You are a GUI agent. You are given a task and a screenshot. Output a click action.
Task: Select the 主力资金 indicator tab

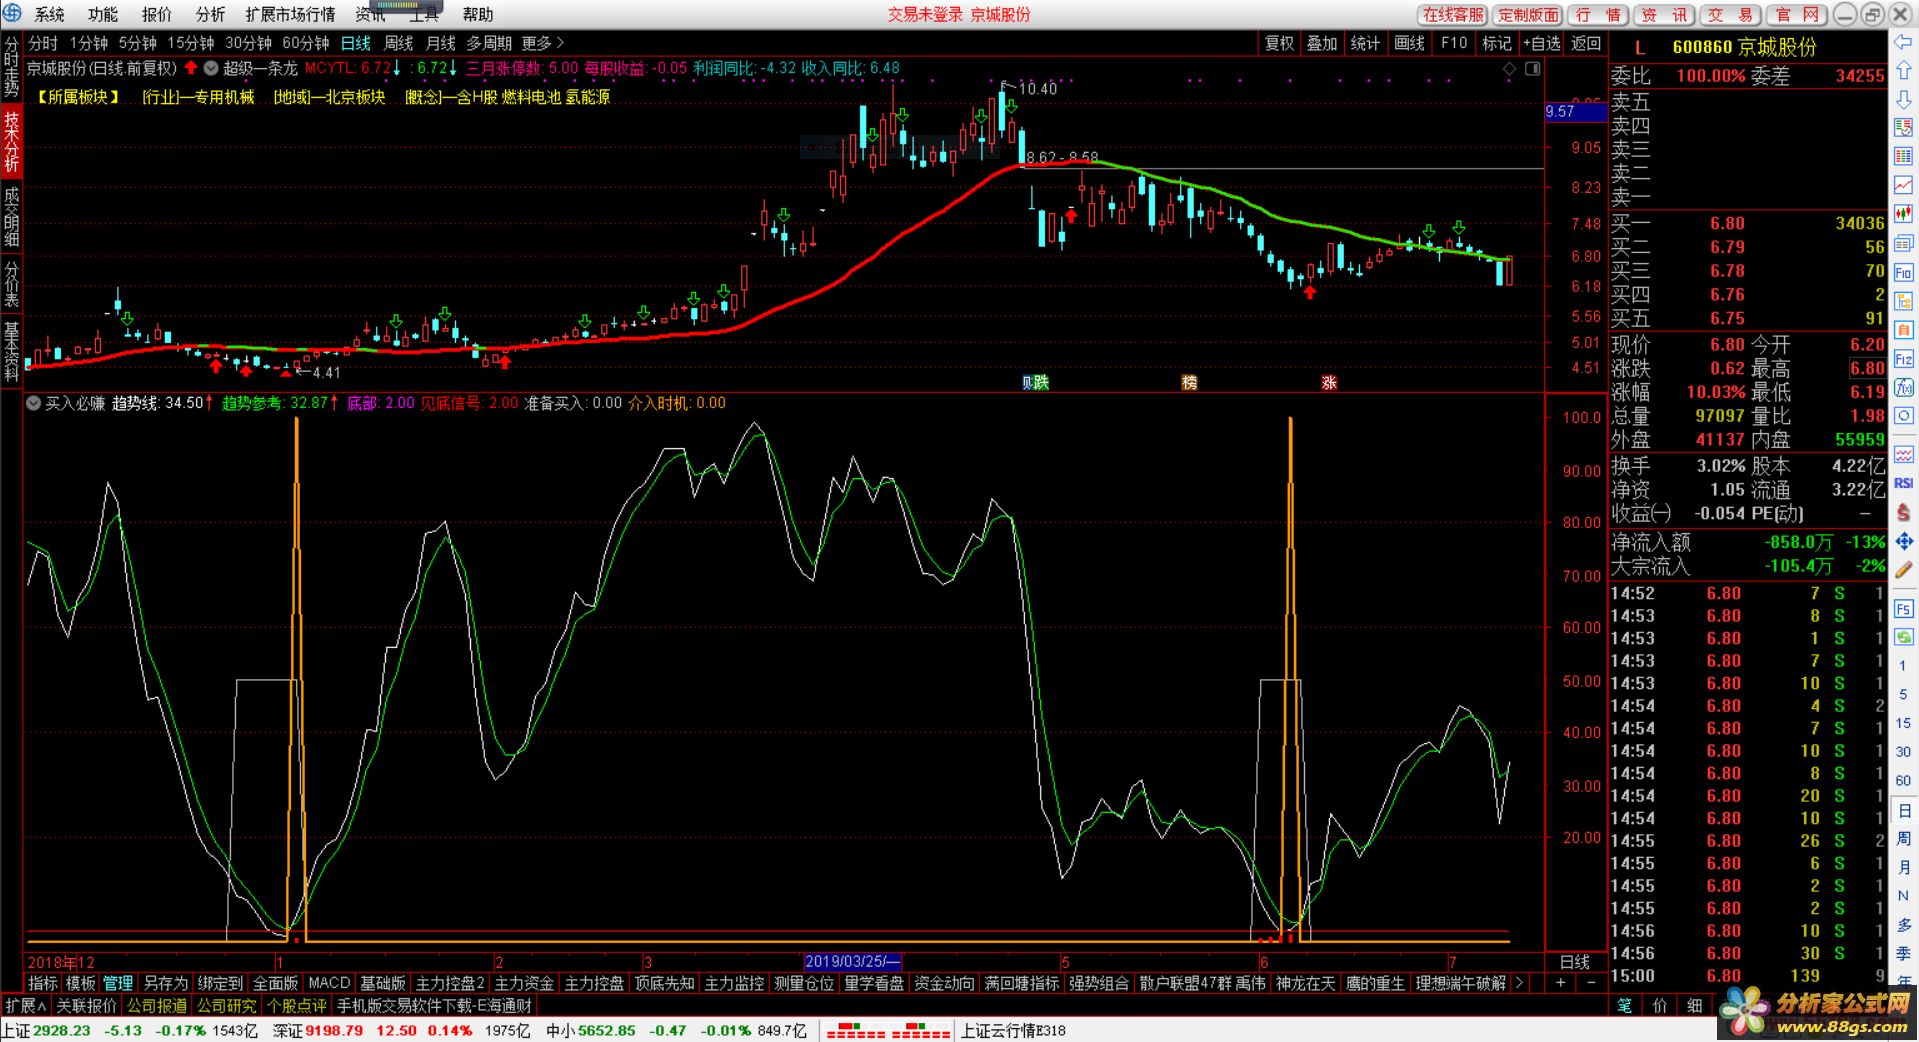pyautogui.click(x=523, y=983)
